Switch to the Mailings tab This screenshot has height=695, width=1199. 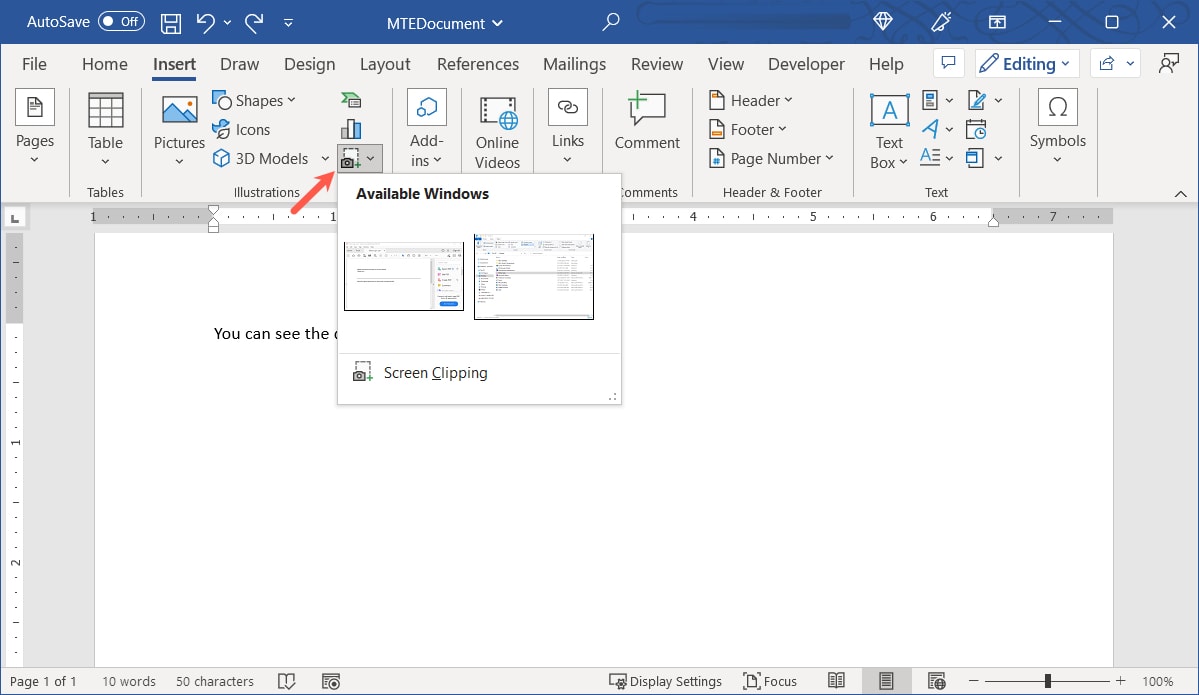pyautogui.click(x=574, y=63)
